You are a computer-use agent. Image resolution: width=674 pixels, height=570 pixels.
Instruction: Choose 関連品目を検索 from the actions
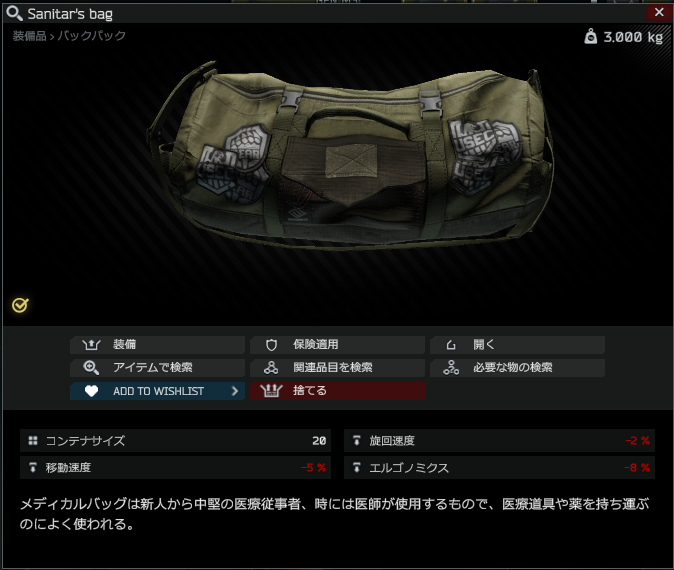[x=337, y=368]
